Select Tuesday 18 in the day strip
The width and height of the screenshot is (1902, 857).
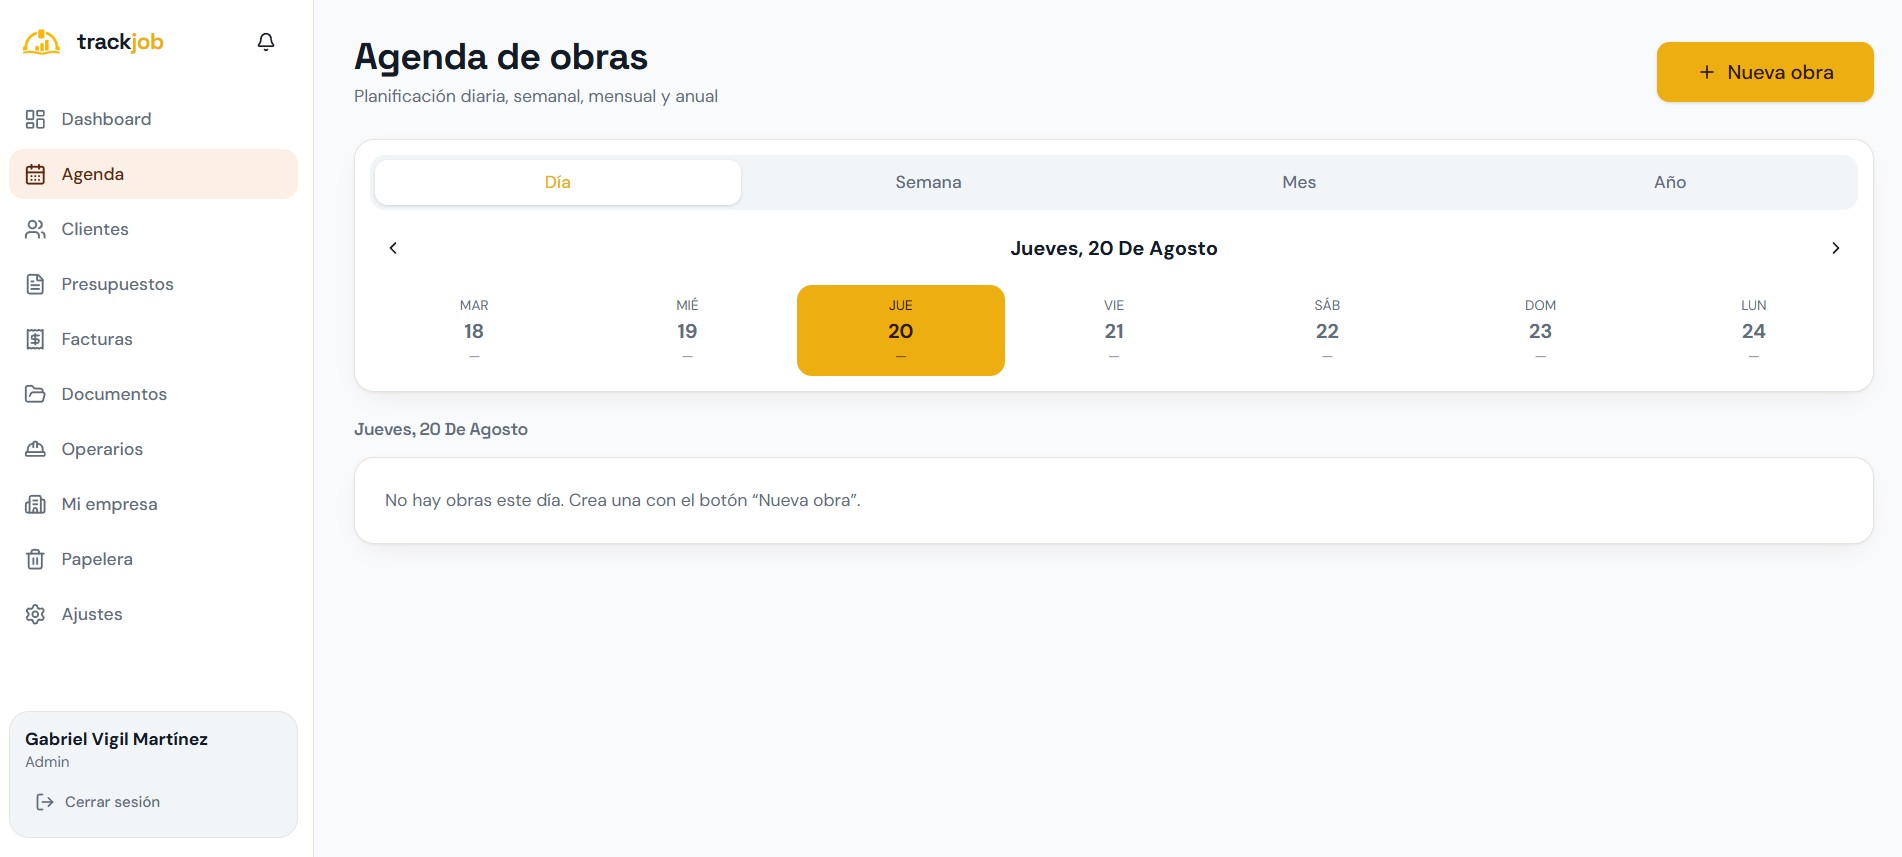[x=474, y=330]
